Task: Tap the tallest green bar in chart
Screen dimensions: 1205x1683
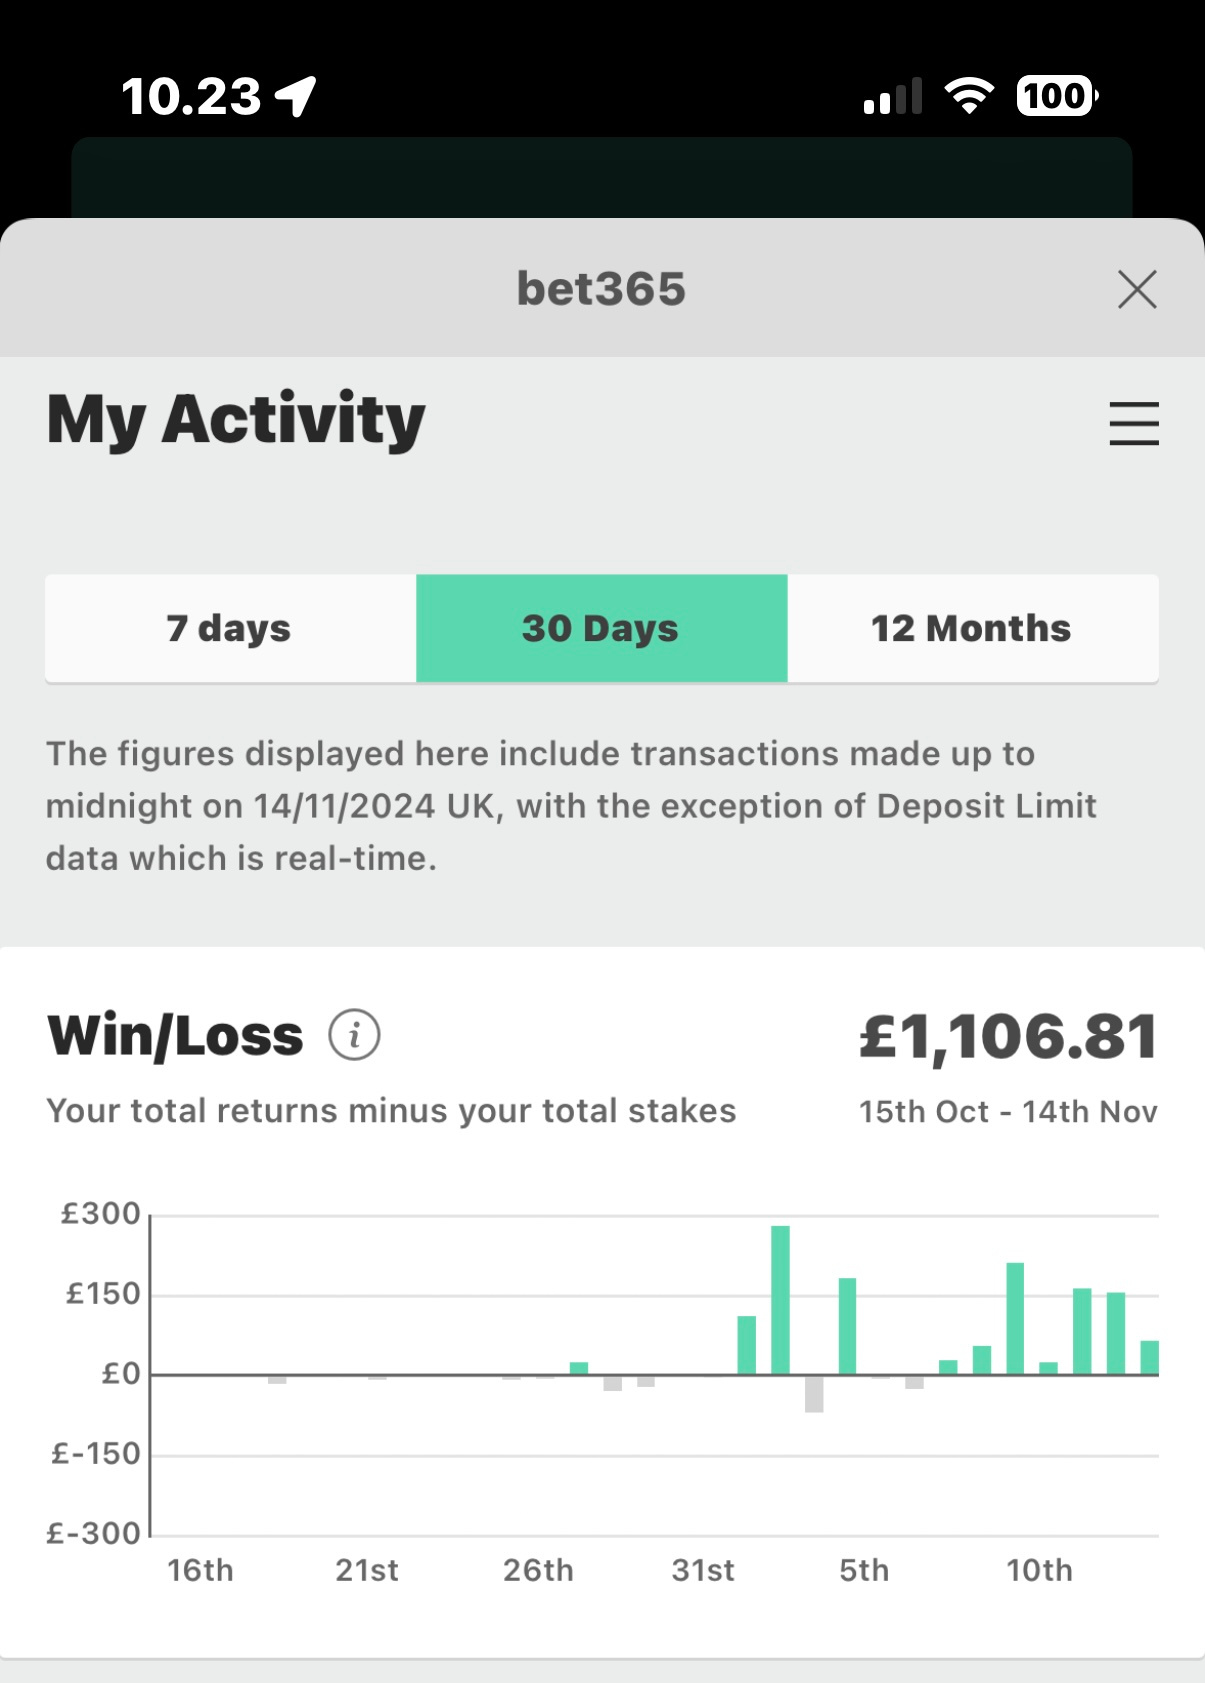Action: tap(780, 1299)
